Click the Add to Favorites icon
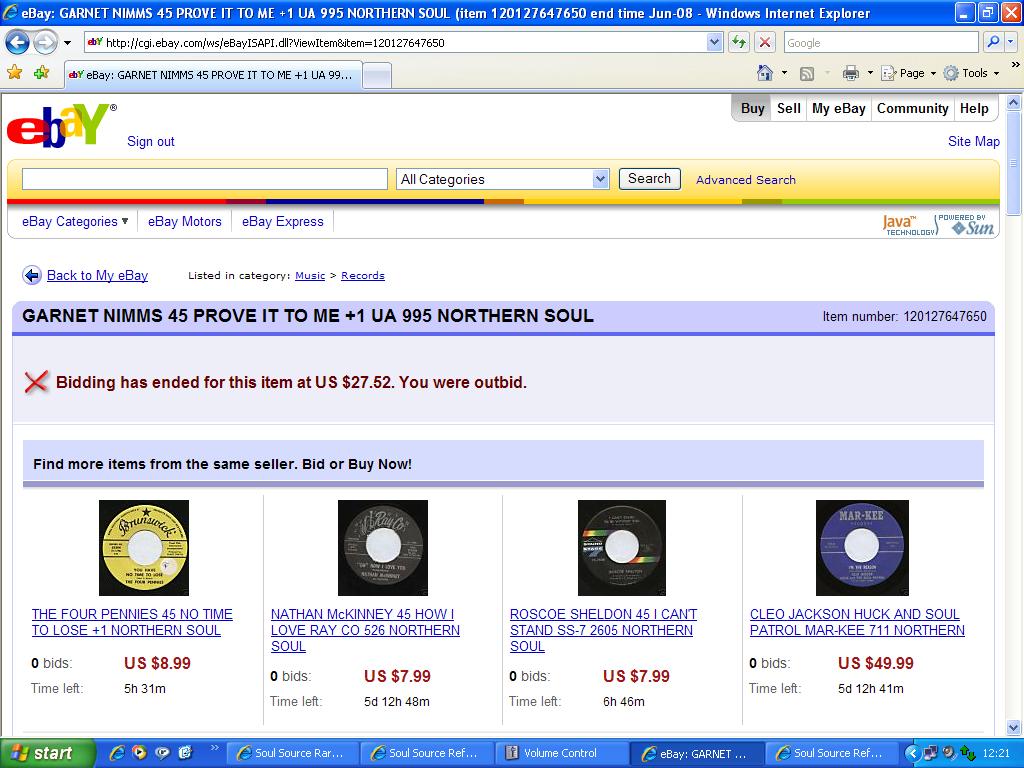Viewport: 1024px width, 768px height. (x=42, y=73)
